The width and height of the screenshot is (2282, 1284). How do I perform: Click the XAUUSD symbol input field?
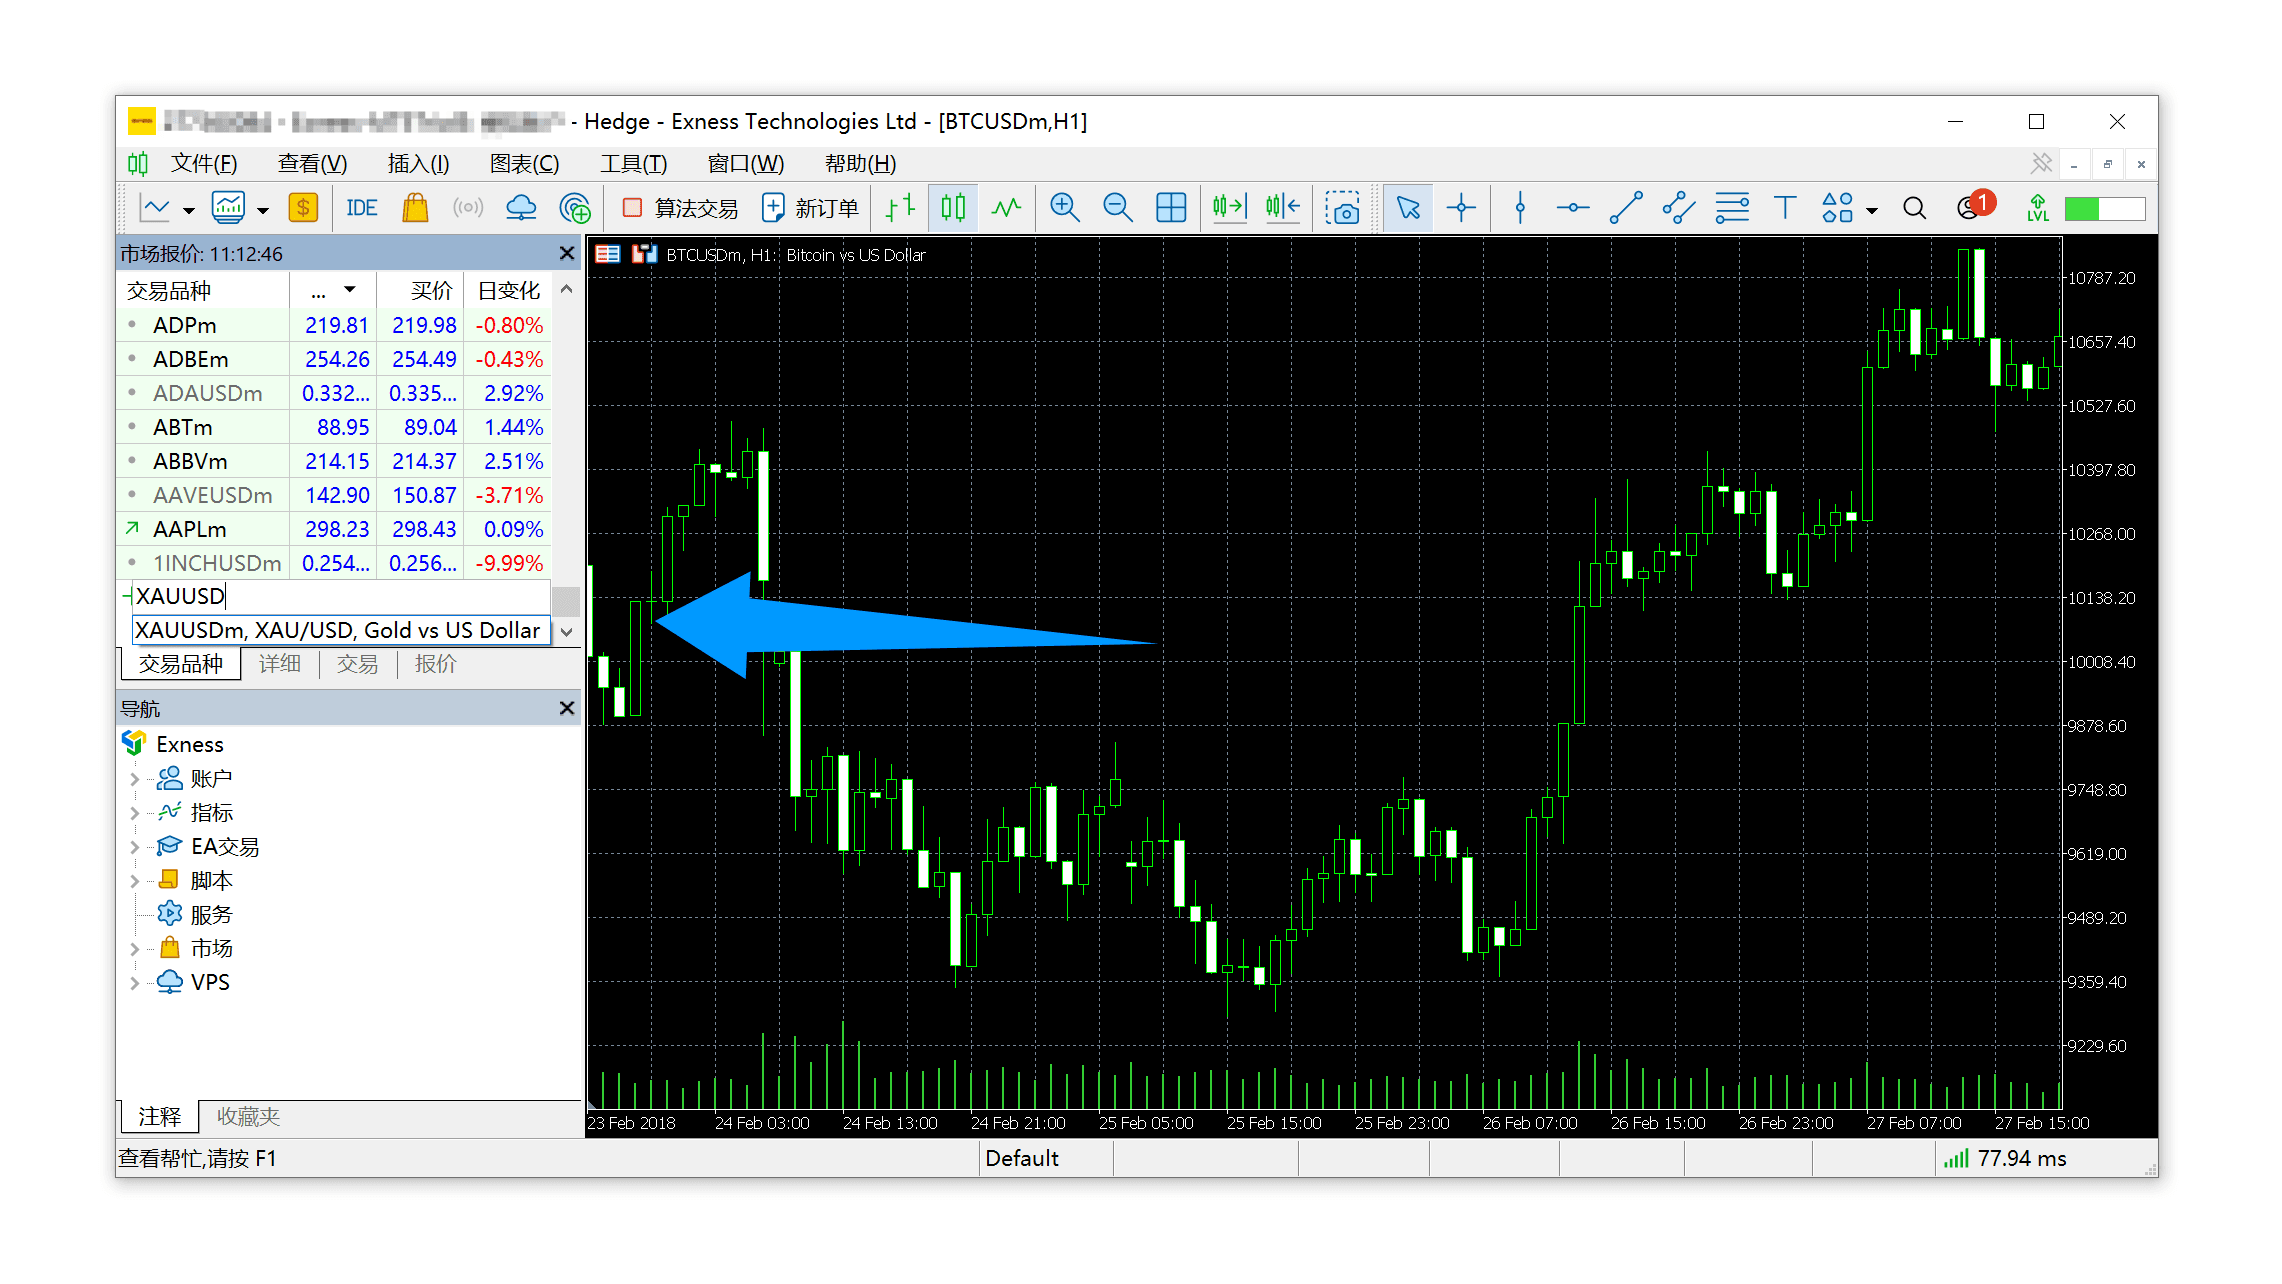tap(341, 596)
